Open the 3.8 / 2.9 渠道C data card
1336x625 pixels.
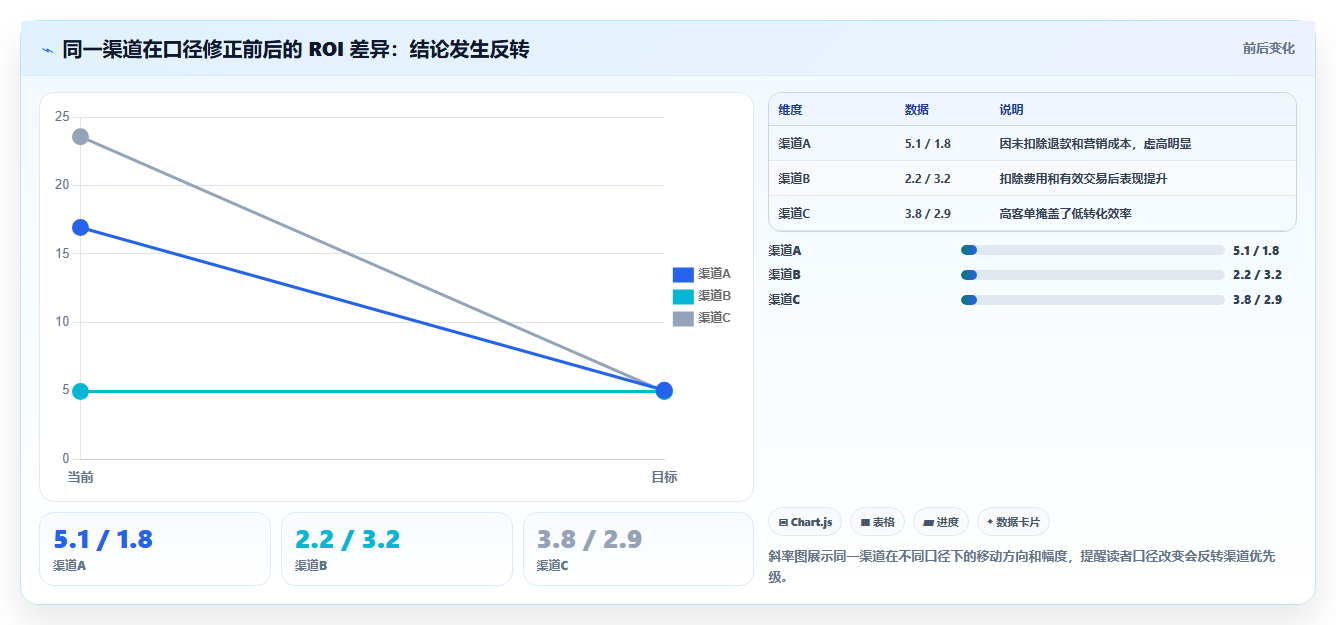pos(638,549)
